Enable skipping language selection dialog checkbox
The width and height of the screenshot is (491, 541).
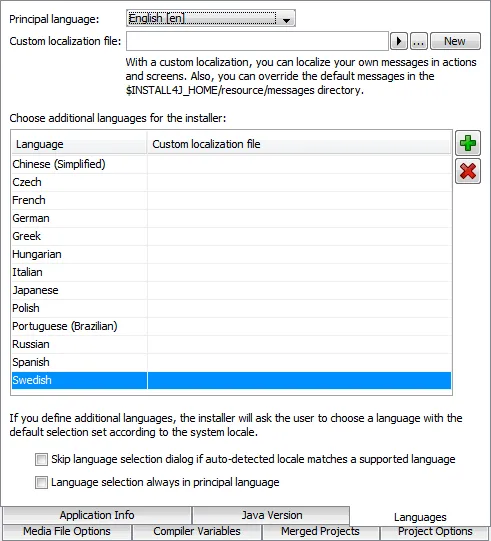(x=41, y=460)
